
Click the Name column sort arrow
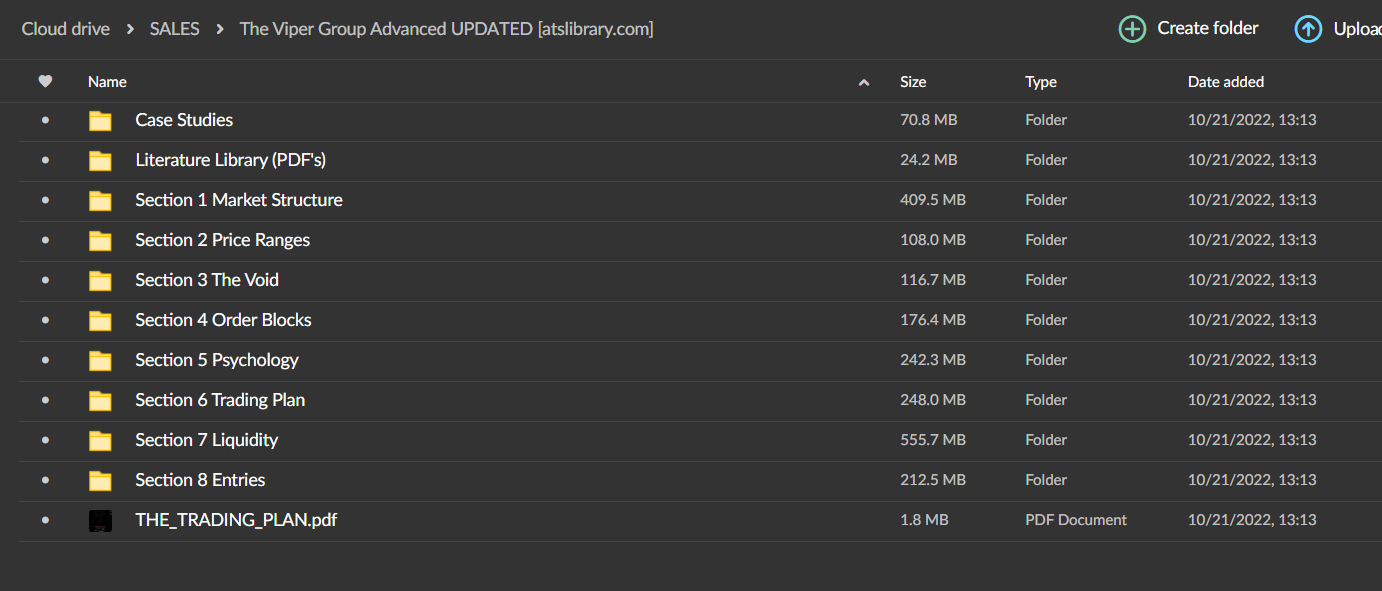click(864, 83)
